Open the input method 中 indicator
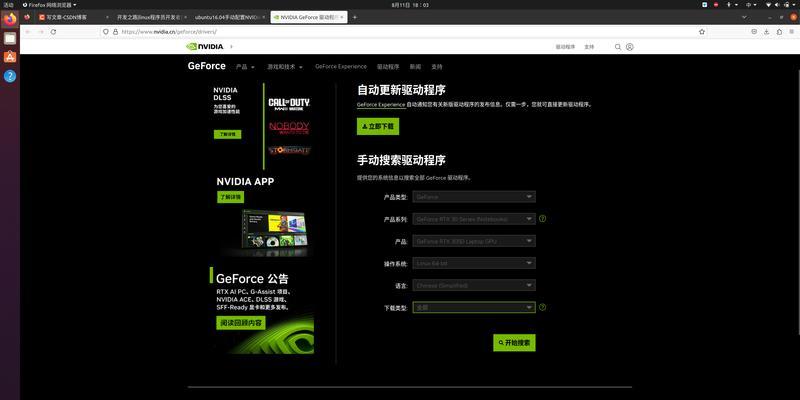The width and height of the screenshot is (800, 400). point(752,5)
